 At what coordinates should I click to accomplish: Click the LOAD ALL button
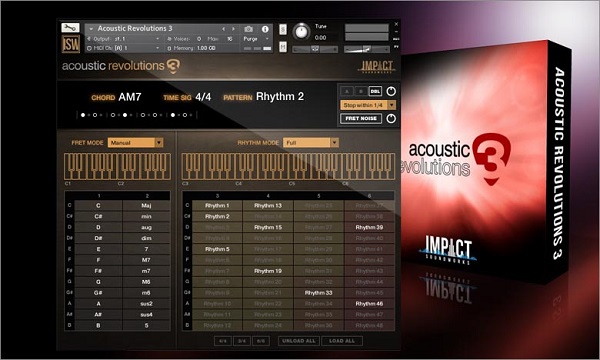[342, 341]
